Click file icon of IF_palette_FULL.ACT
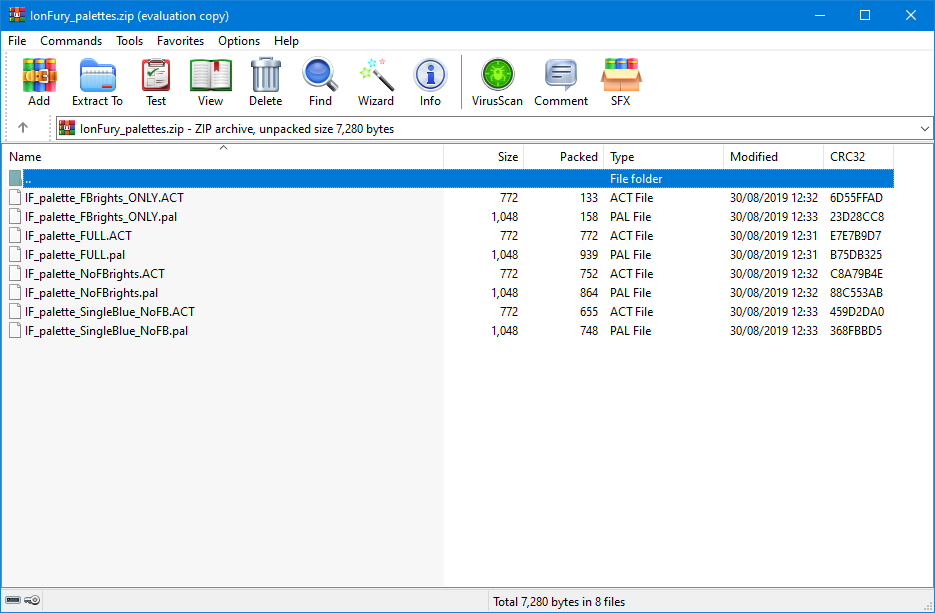Screen dimensions: 935x613 click(15, 236)
